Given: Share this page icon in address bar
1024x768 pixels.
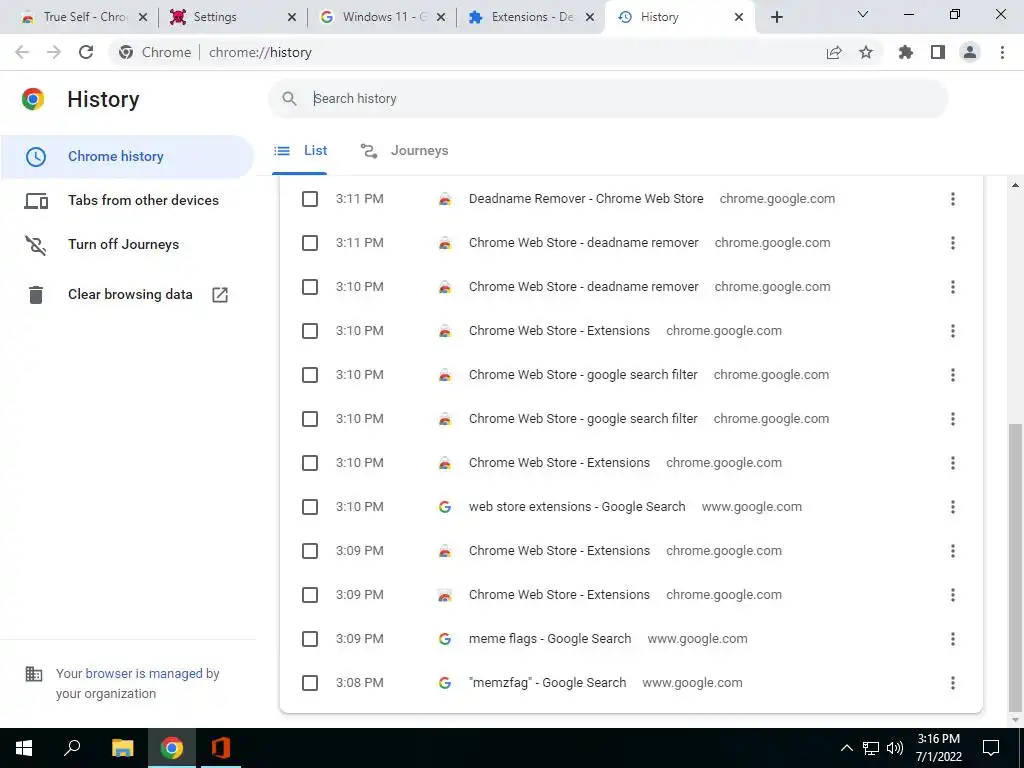Looking at the screenshot, I should click(x=834, y=52).
